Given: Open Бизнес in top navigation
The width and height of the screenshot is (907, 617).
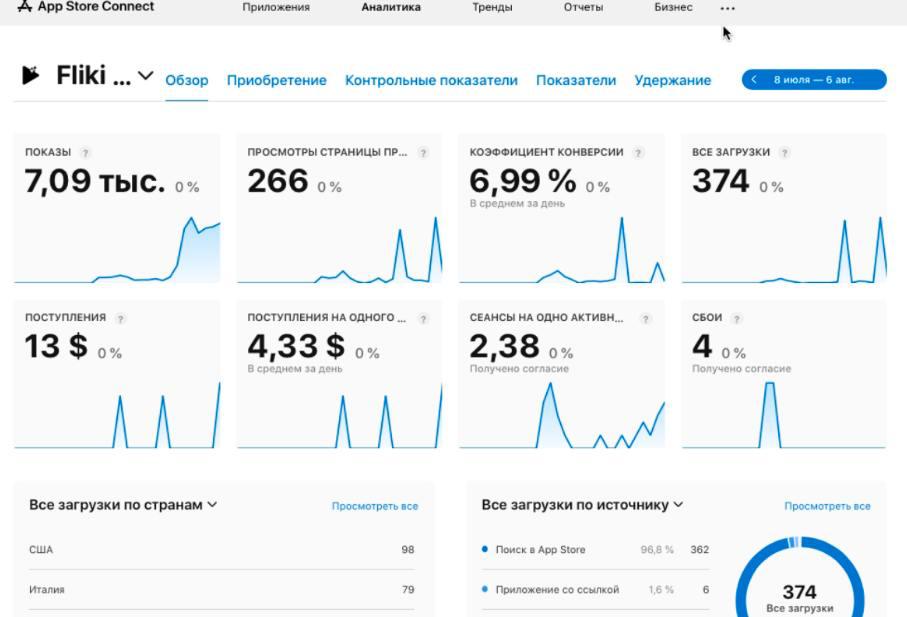Looking at the screenshot, I should [673, 8].
